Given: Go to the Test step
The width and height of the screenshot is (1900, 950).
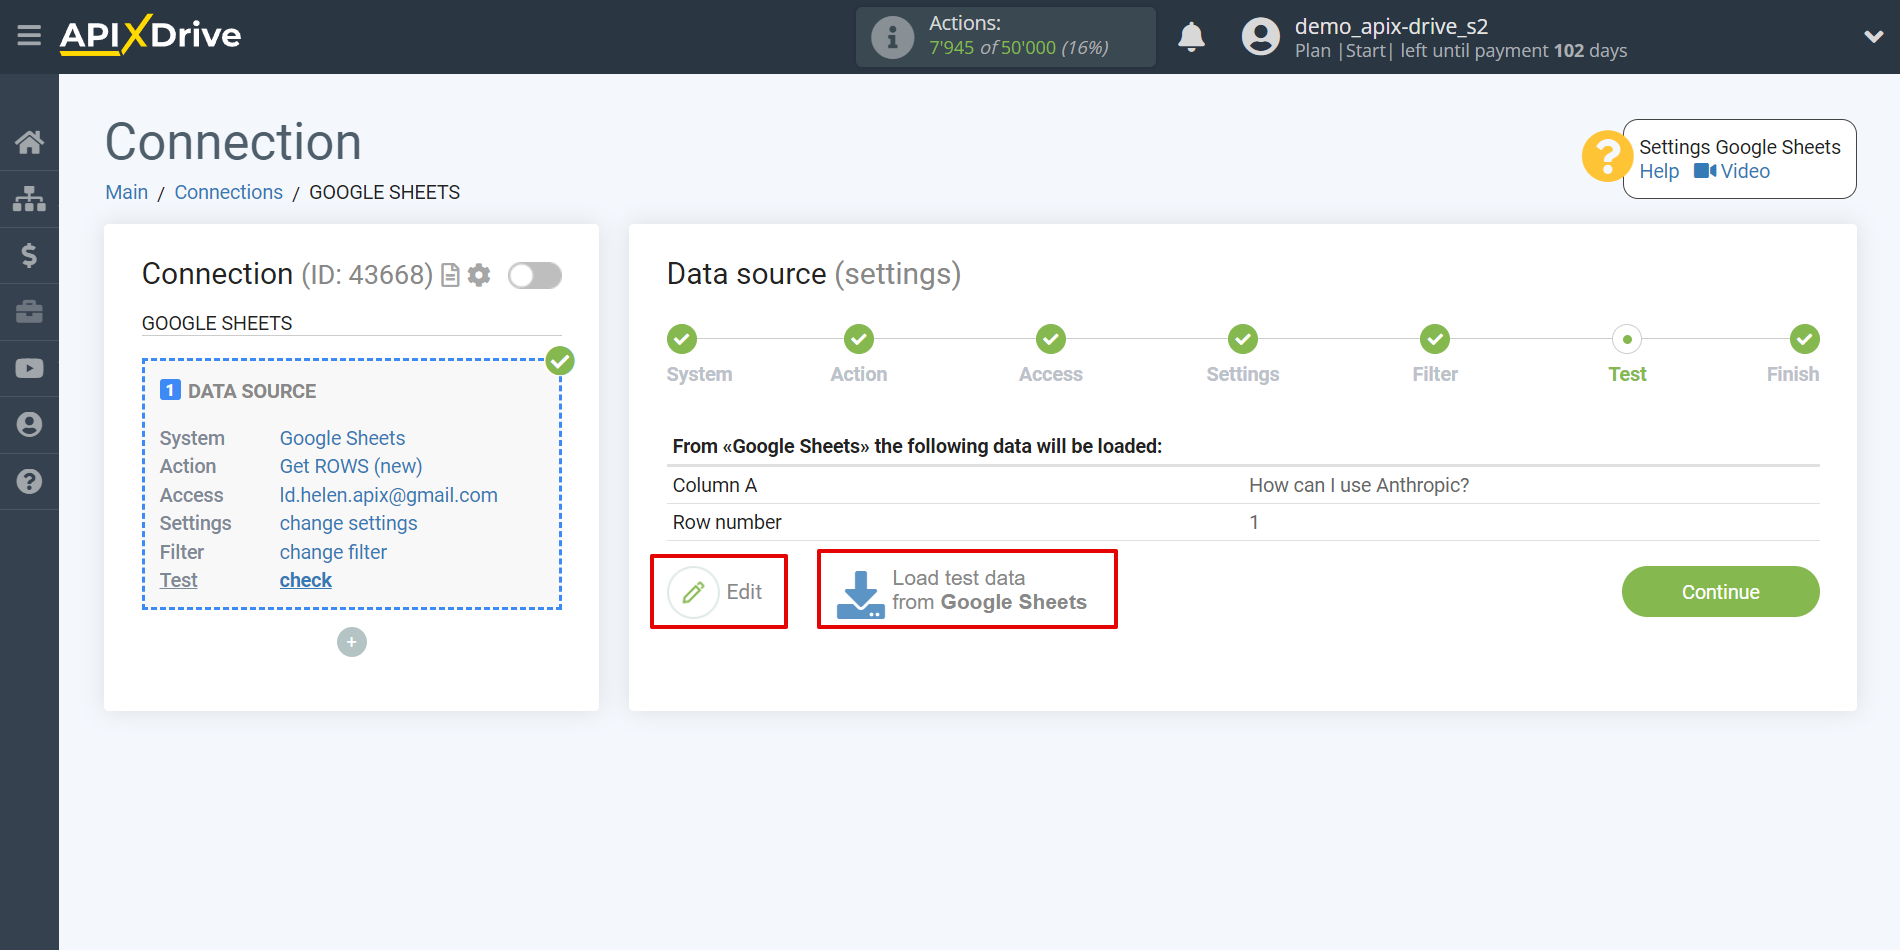Looking at the screenshot, I should click(x=1627, y=339).
